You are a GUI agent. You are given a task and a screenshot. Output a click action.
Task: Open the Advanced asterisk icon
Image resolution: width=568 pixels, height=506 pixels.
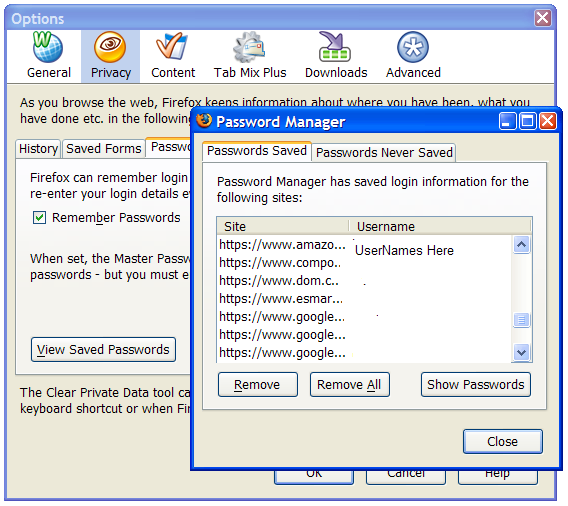pos(413,47)
